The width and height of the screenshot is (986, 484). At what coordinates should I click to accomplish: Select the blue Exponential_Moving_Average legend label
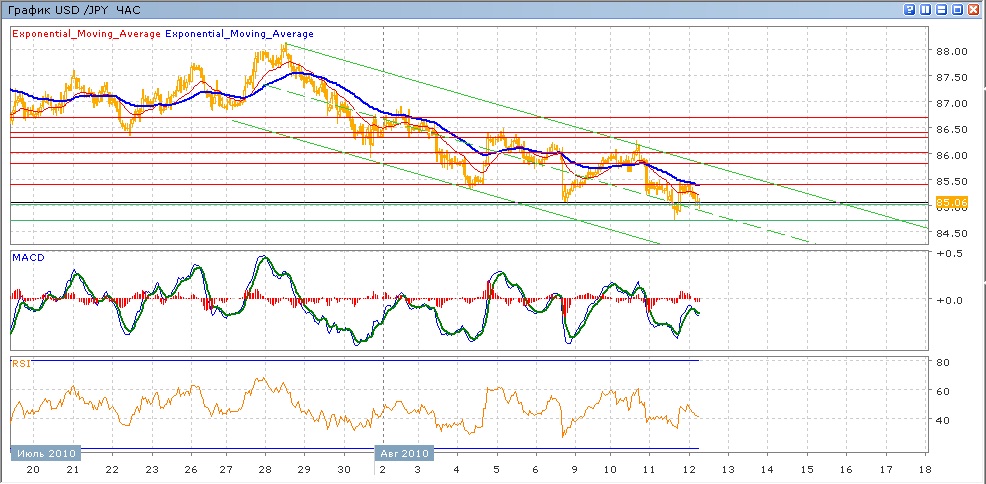(x=239, y=33)
